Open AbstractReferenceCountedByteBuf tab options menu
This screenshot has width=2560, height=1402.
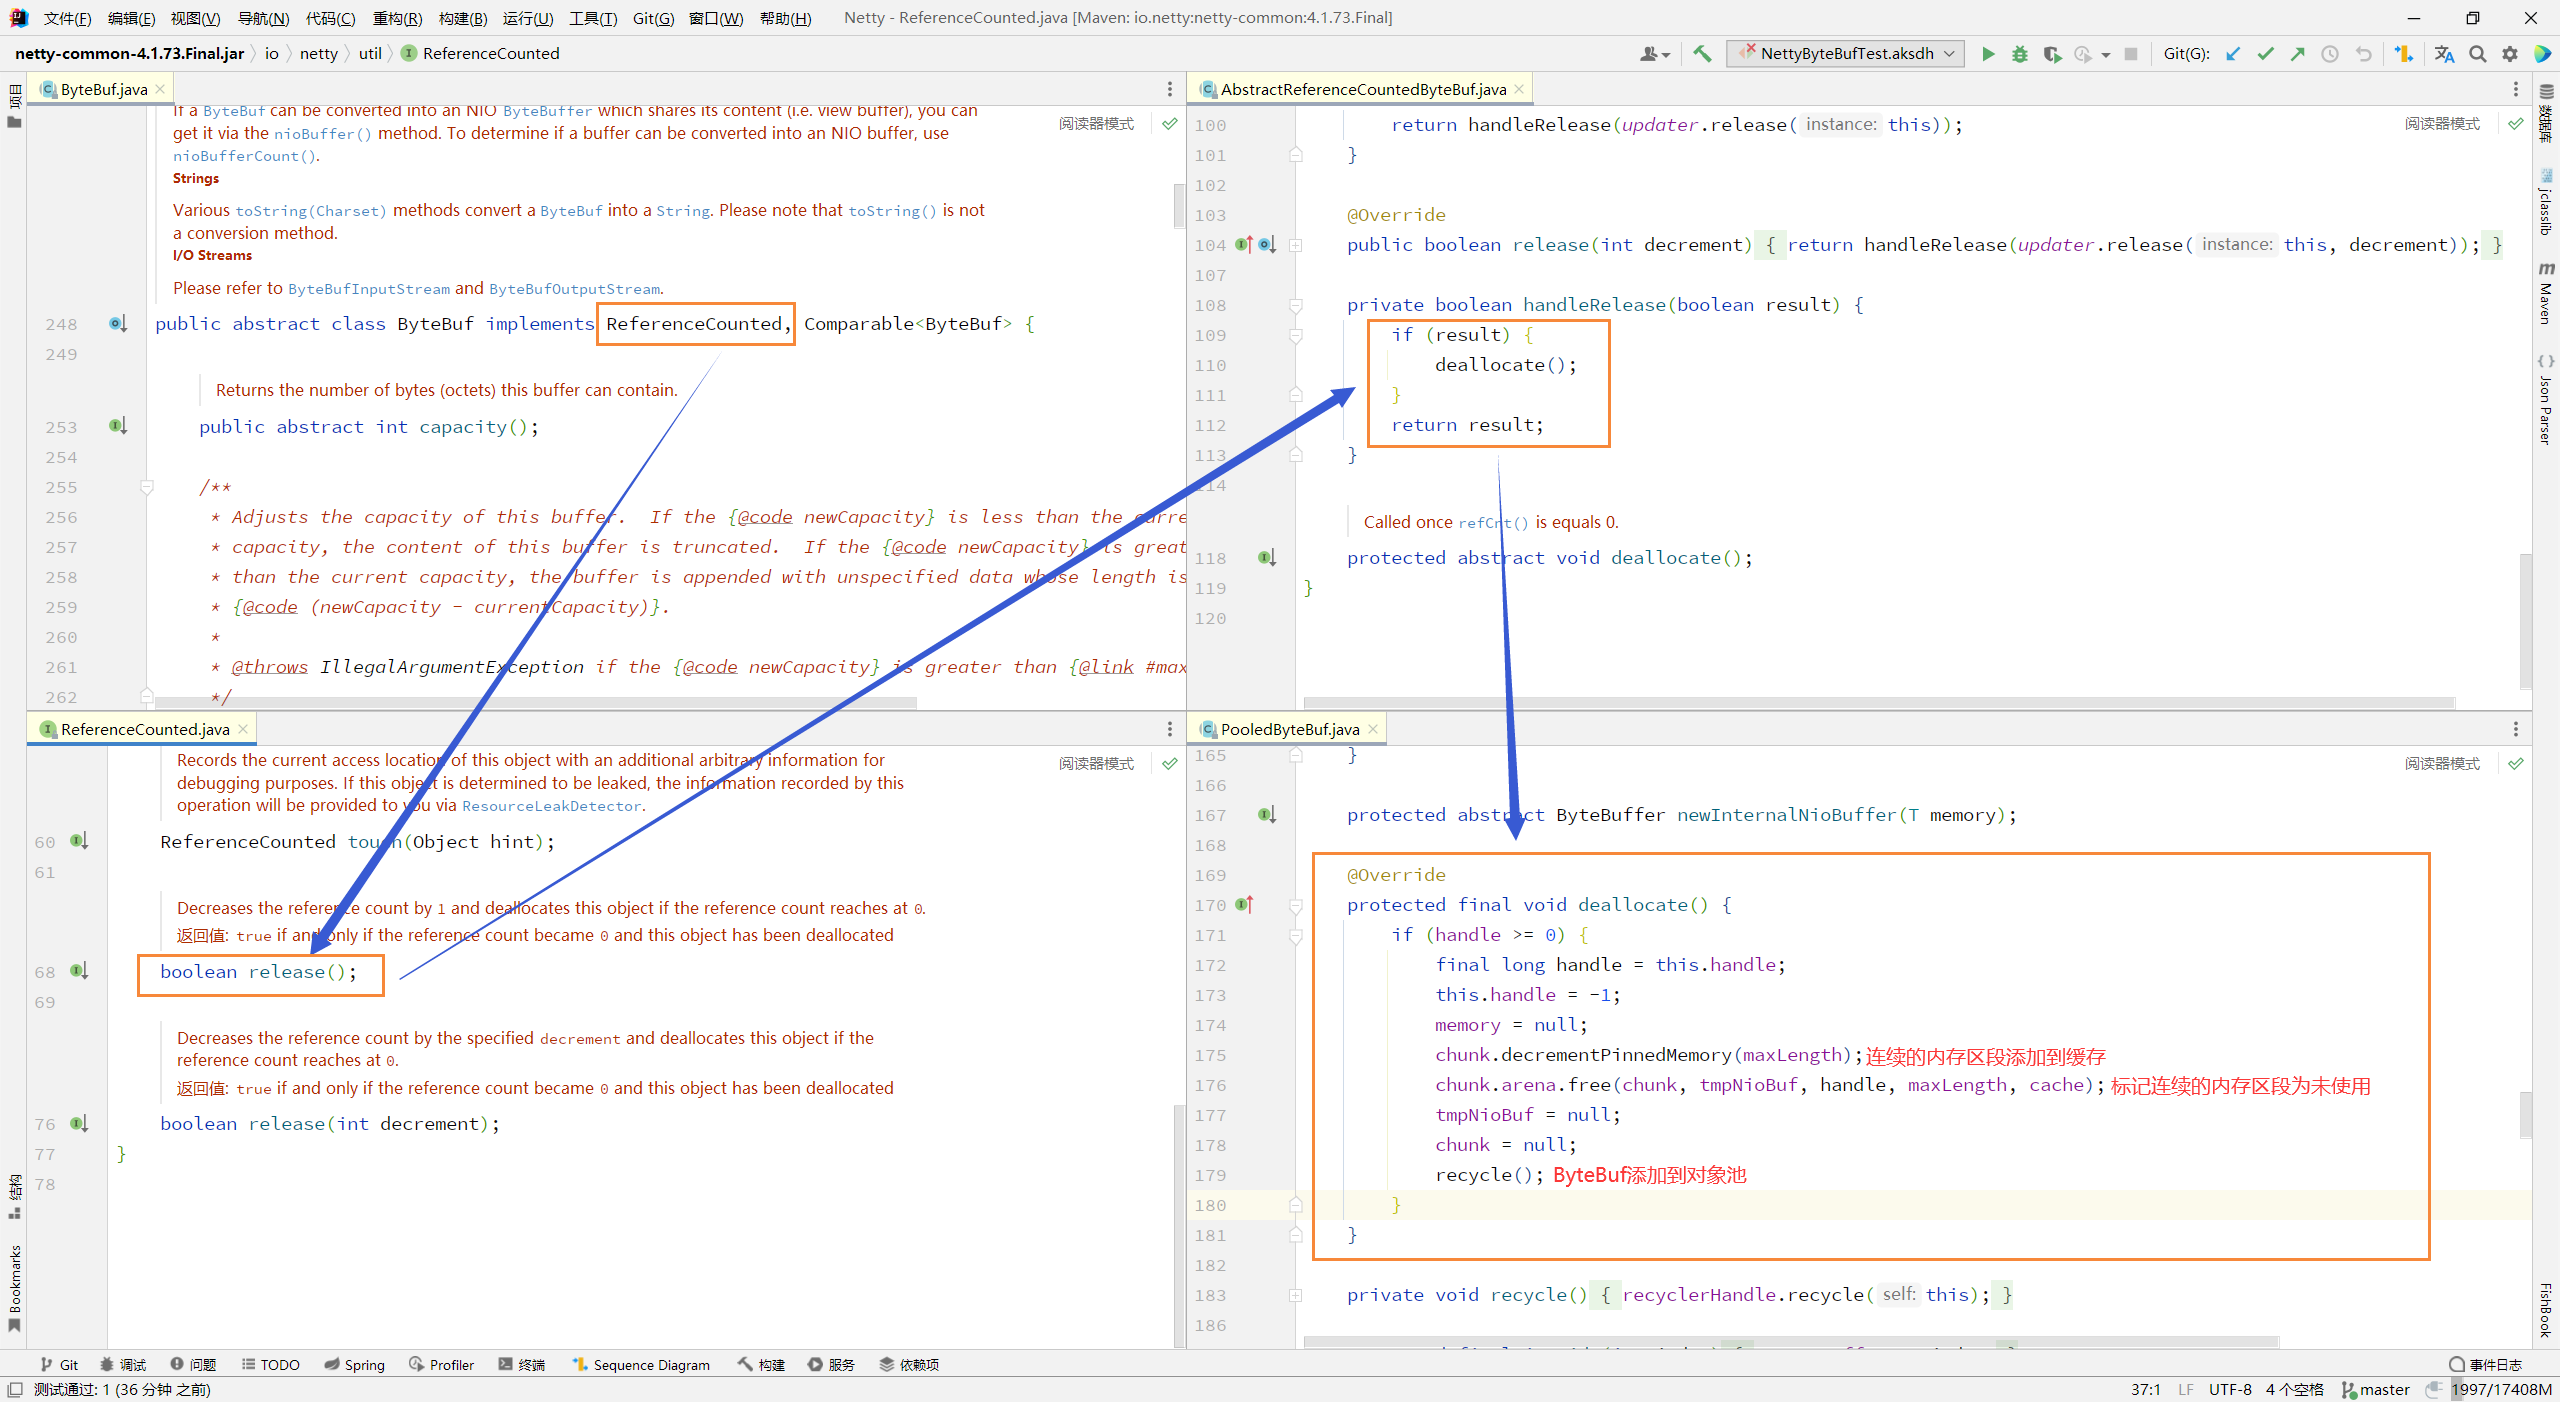tap(2515, 90)
